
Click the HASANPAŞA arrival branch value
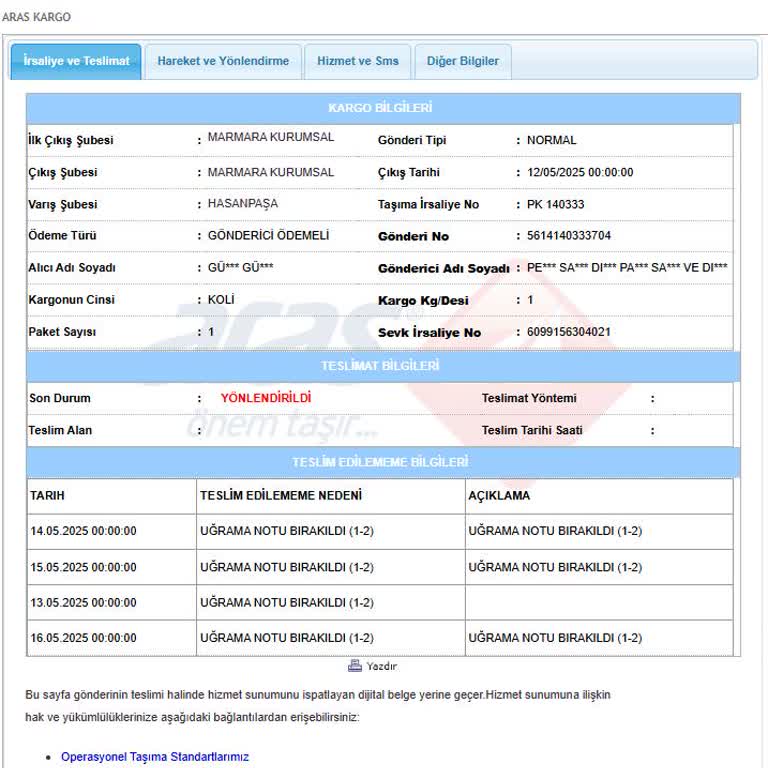[242, 204]
